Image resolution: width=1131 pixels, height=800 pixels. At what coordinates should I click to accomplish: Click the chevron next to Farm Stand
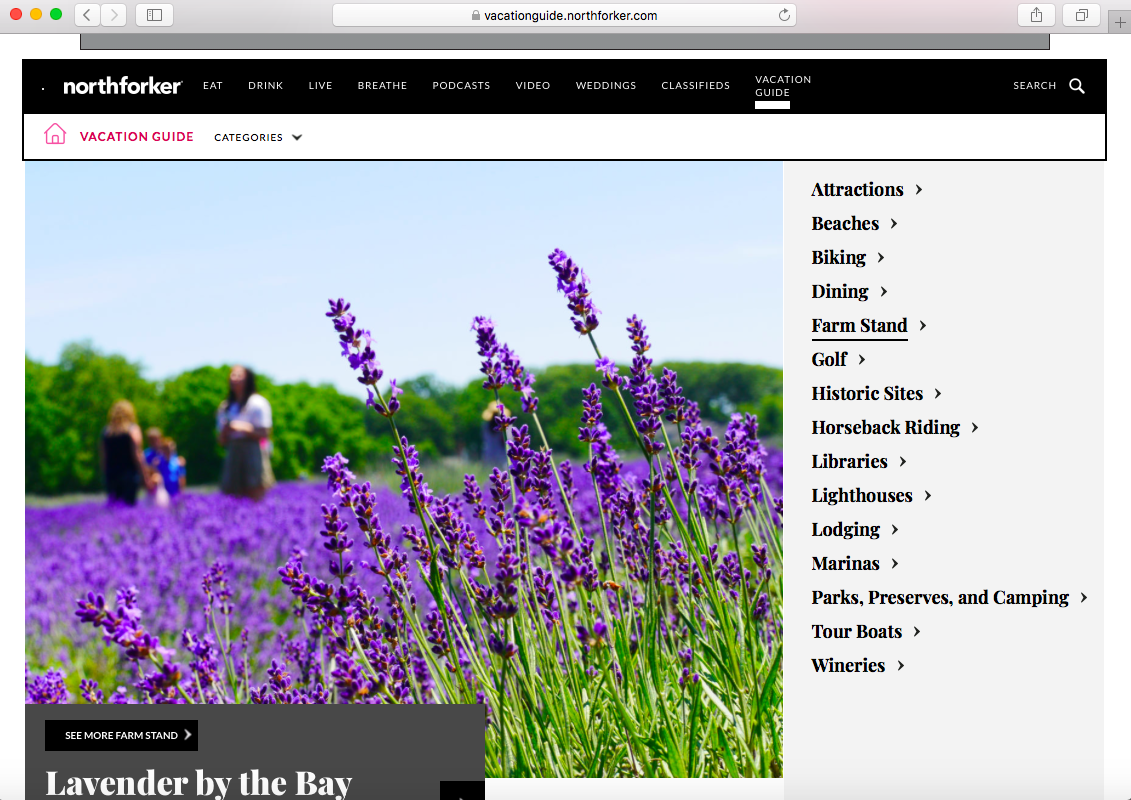point(923,326)
